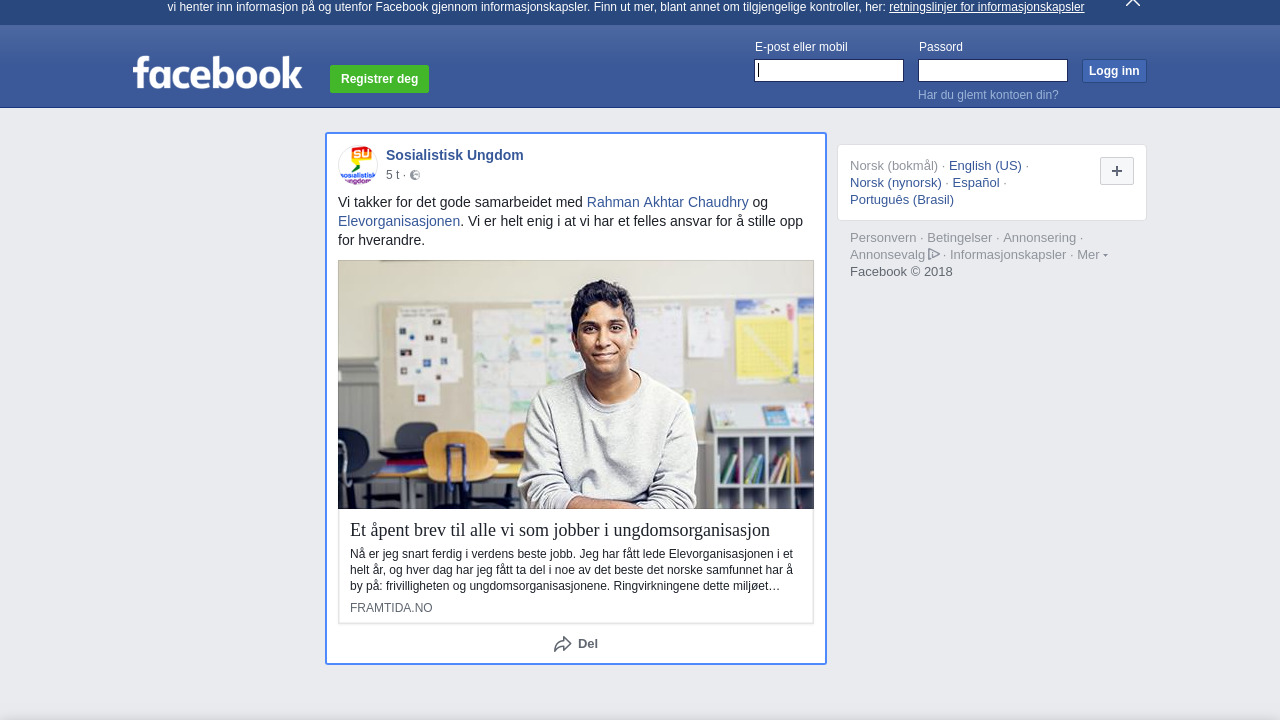This screenshot has height=720, width=1280.
Task: Open retningslinjer for informasjonskapsler link
Action: [x=986, y=7]
